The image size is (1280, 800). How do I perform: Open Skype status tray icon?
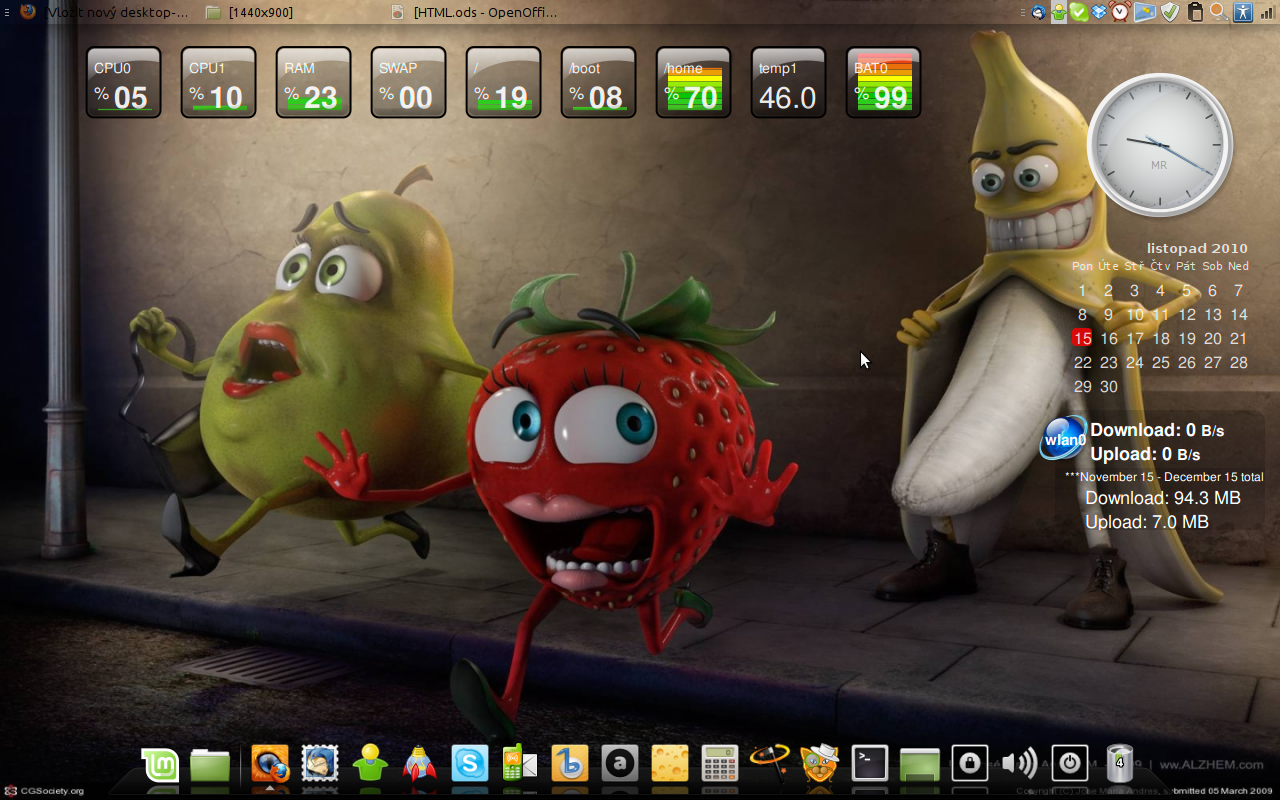[1079, 12]
